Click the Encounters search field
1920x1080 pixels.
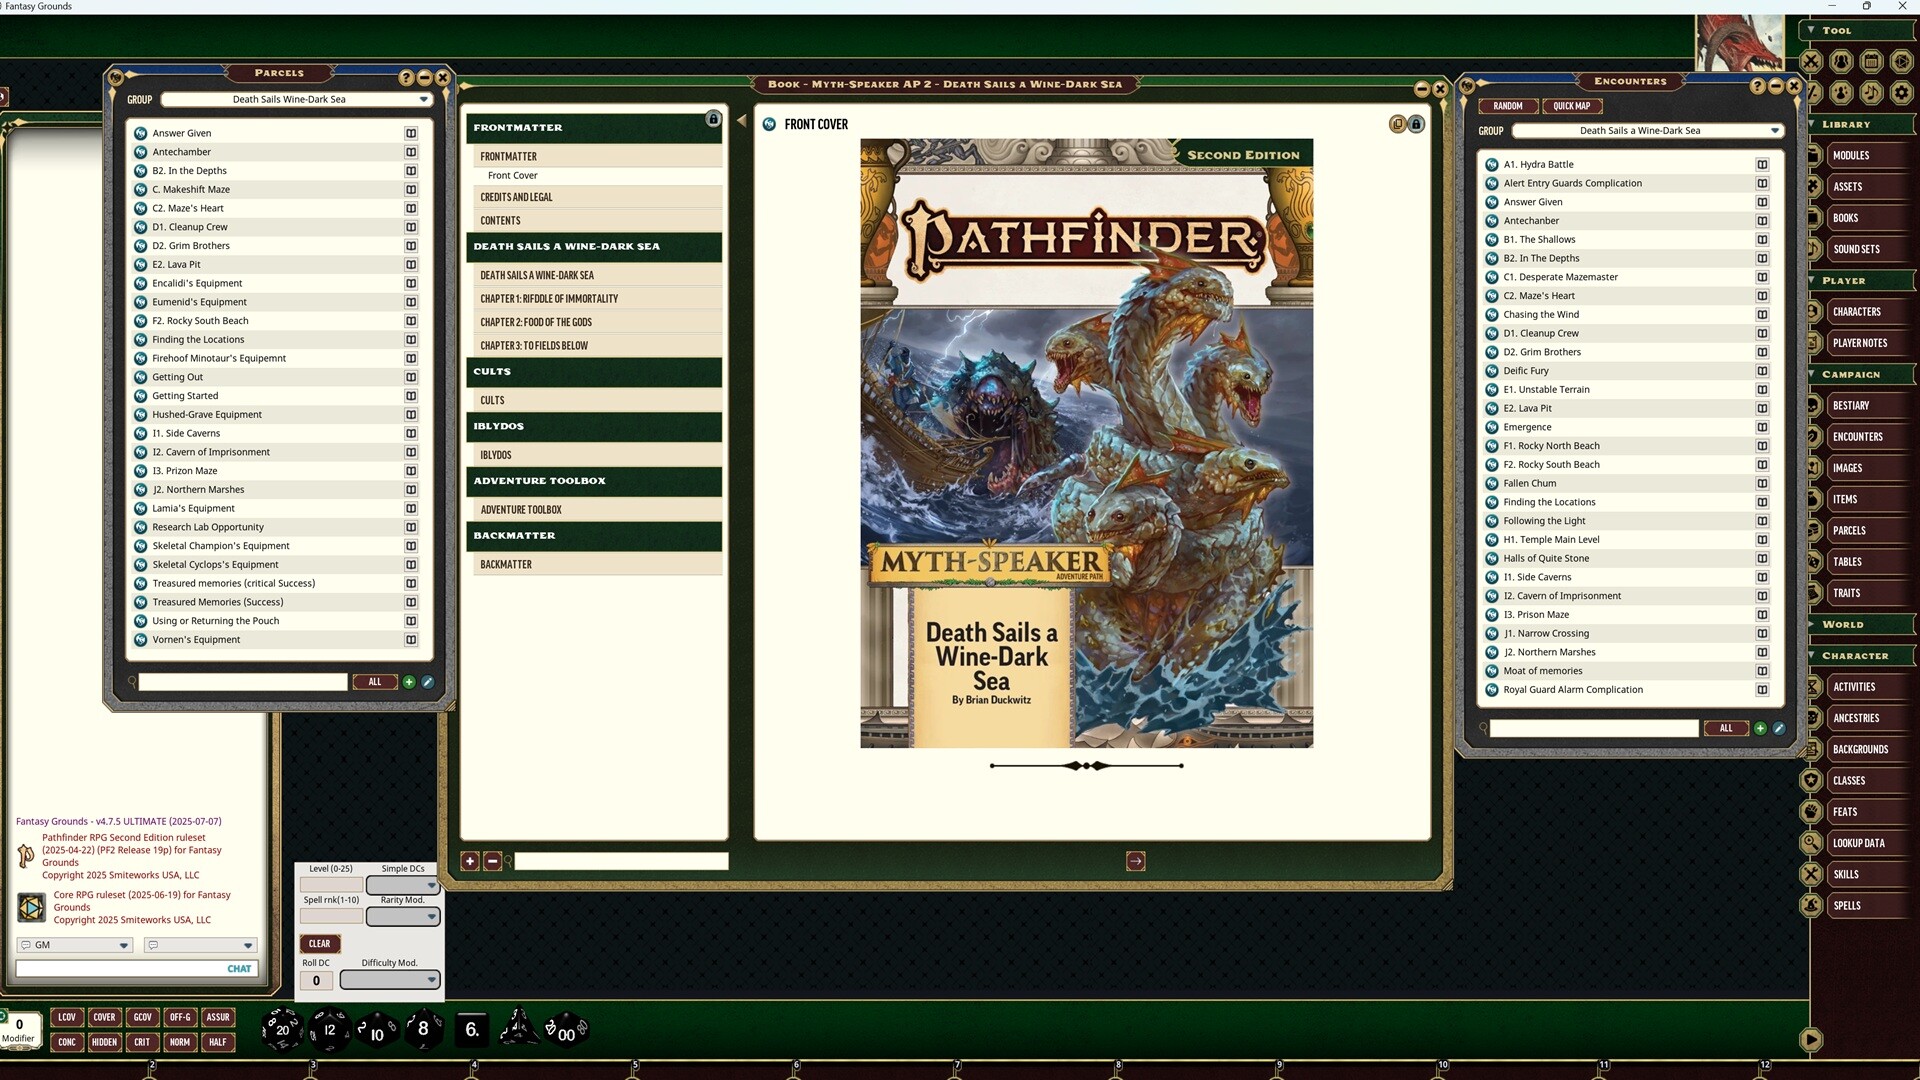[1594, 727]
